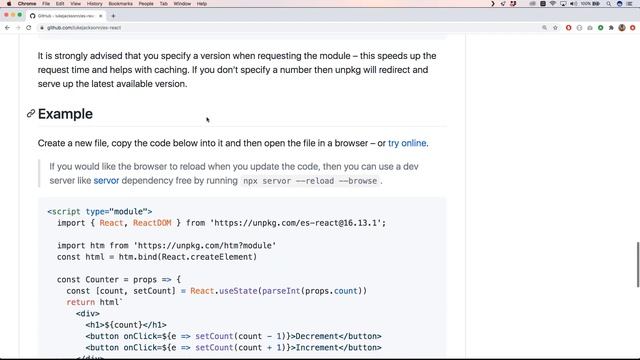Click the gray circular extension icon

tap(579, 28)
